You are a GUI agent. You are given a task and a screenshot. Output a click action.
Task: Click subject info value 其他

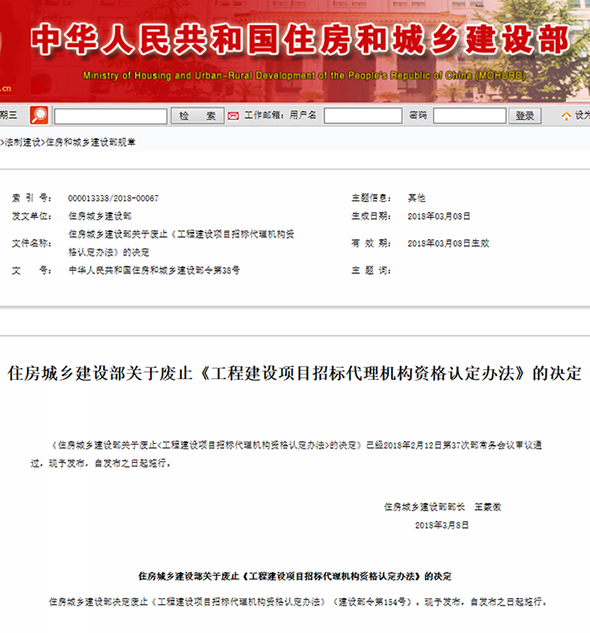[x=416, y=198]
